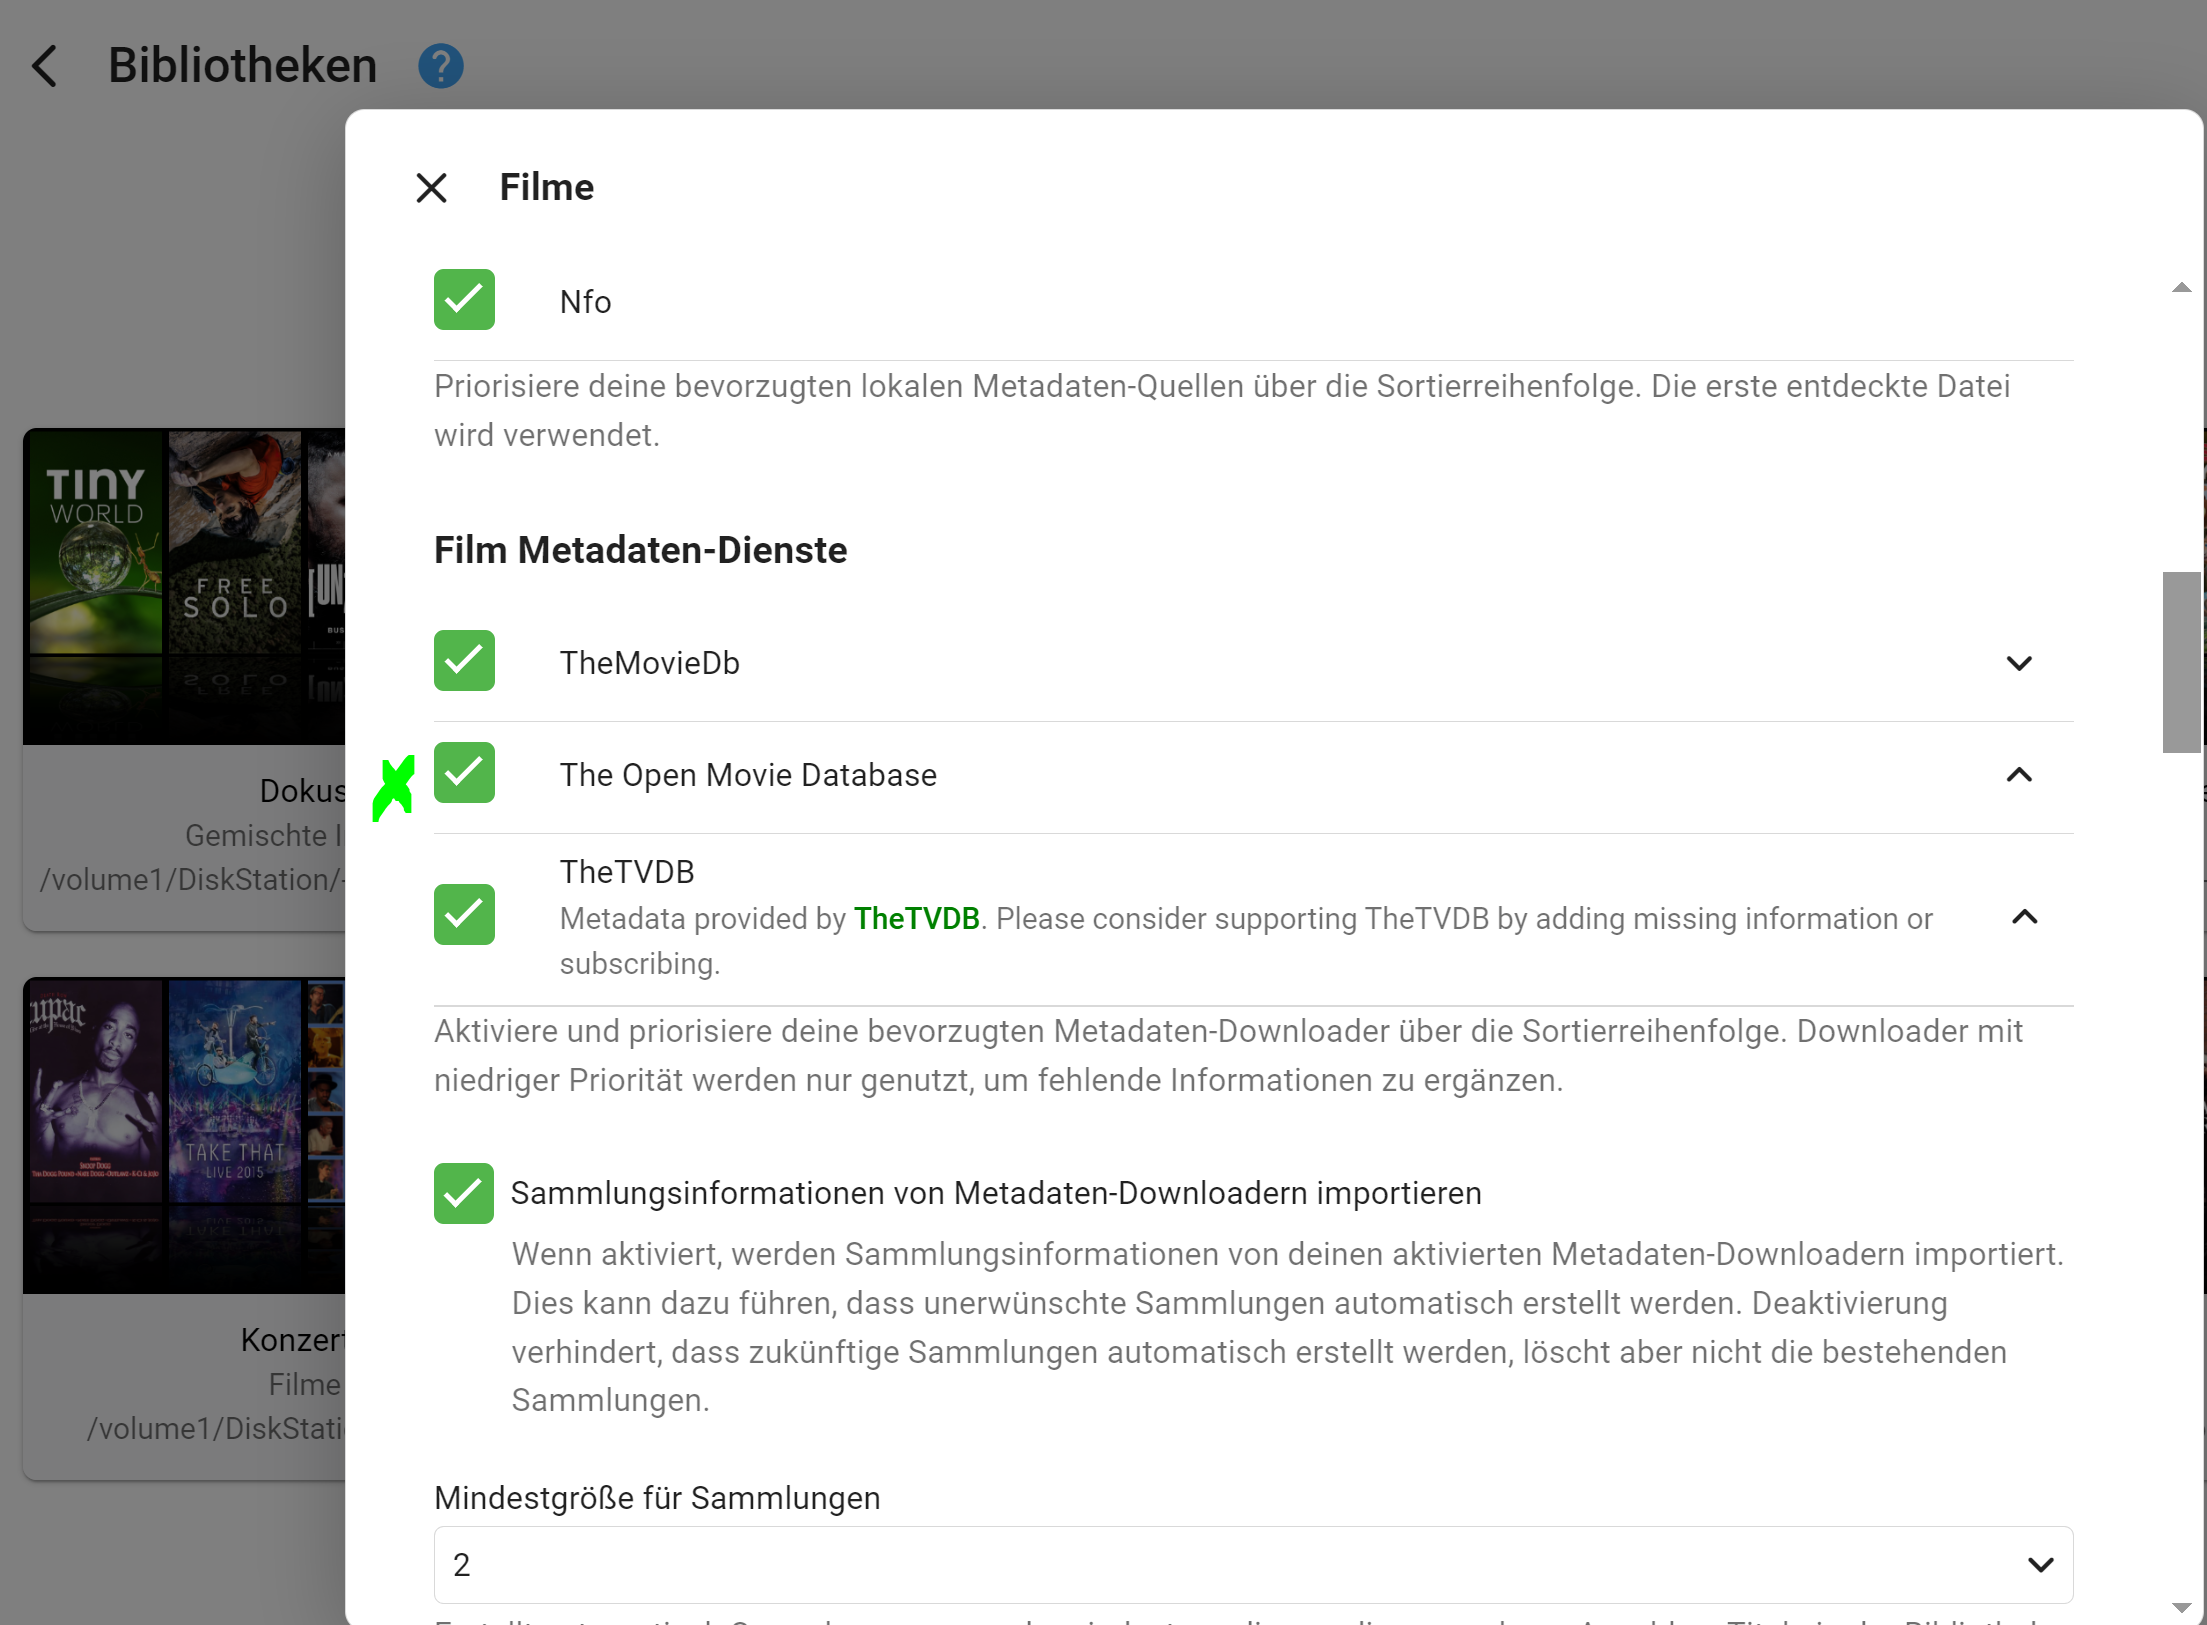Open the Konzerte library thumbnail
The image size is (2207, 1625).
click(184, 1135)
